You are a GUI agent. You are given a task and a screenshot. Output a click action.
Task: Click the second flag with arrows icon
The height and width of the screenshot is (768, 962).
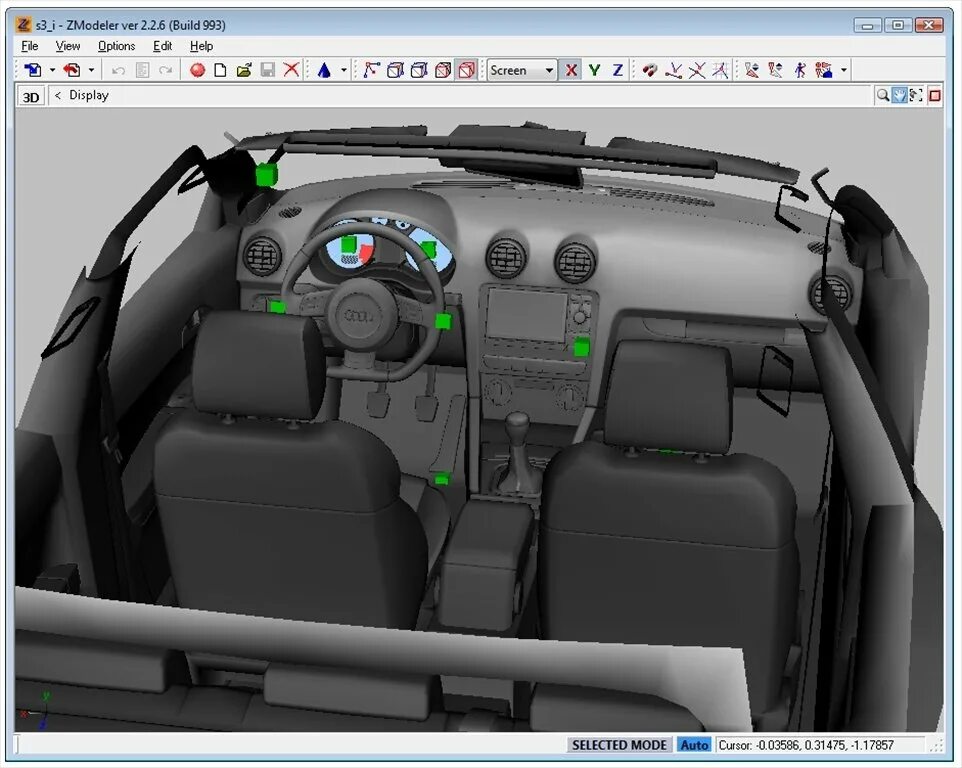776,70
